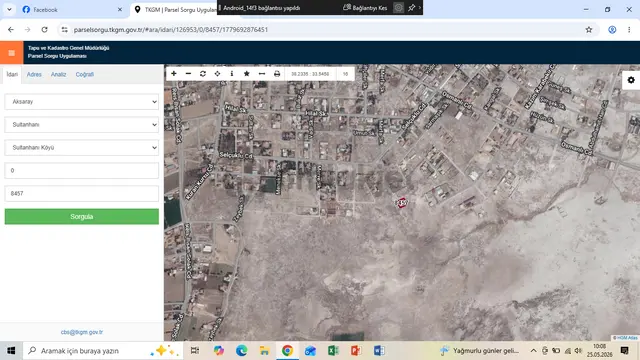Select the Coğrafi tab
Screen dimensions: 640x360
coord(85,74)
